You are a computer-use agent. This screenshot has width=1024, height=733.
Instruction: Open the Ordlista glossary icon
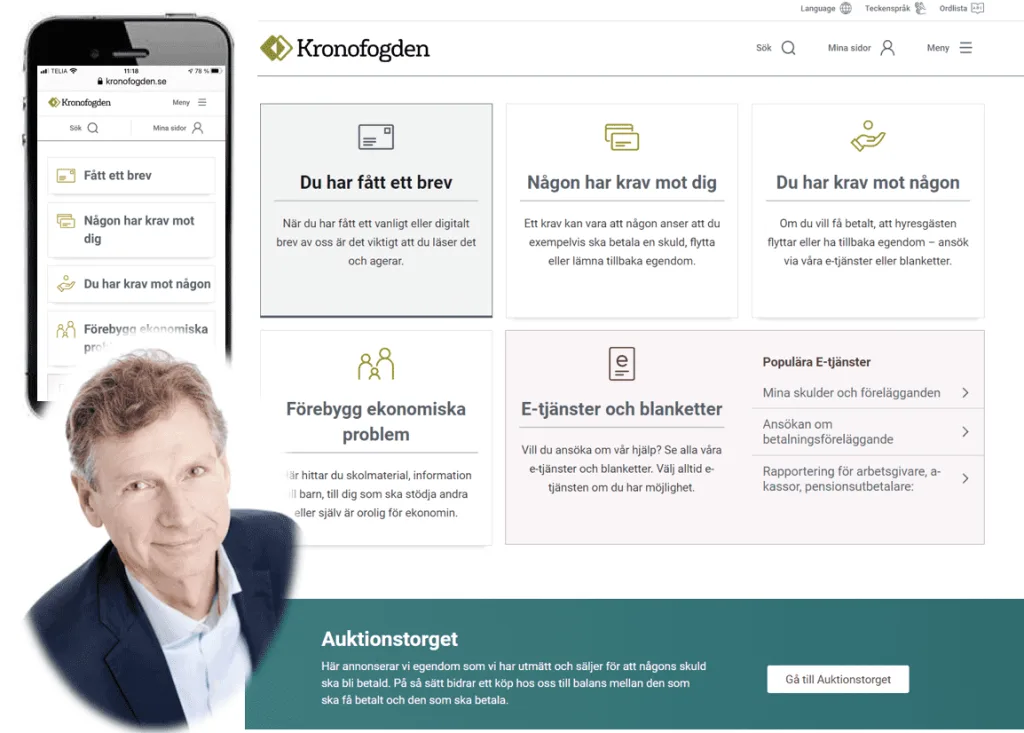tap(978, 8)
